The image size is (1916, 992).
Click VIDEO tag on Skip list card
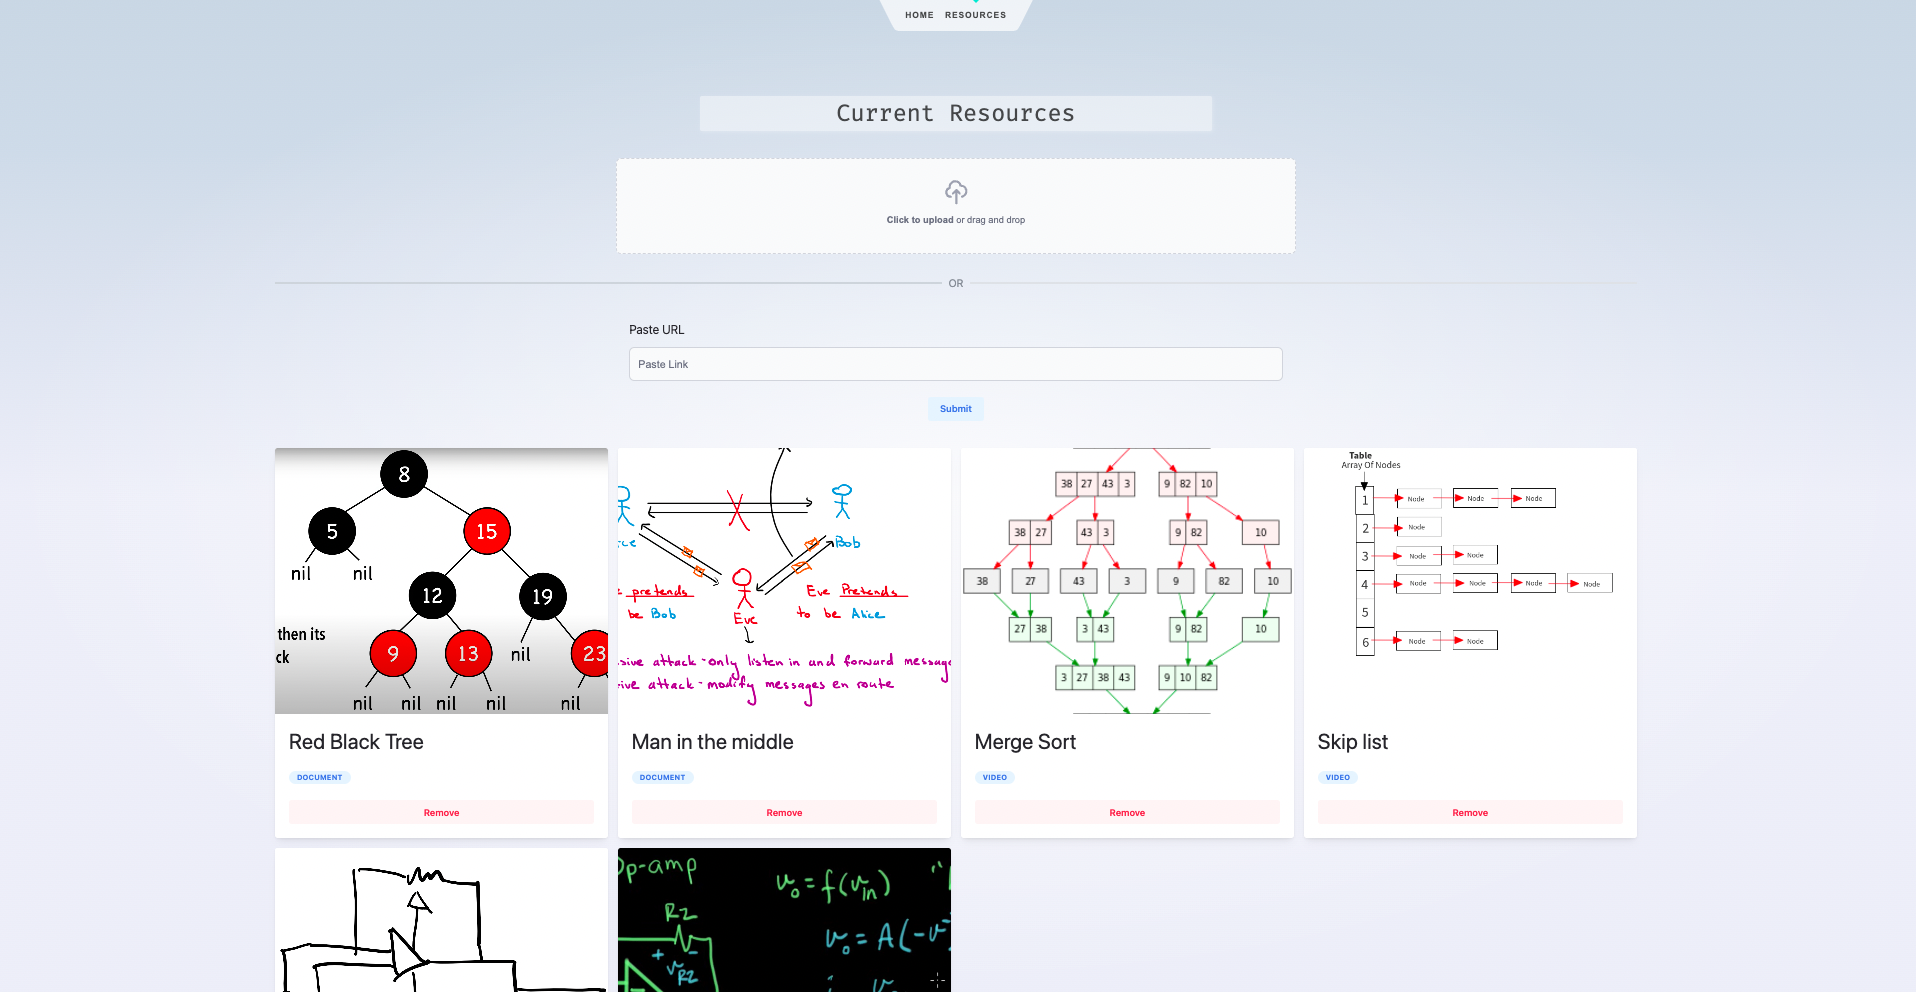(1338, 777)
